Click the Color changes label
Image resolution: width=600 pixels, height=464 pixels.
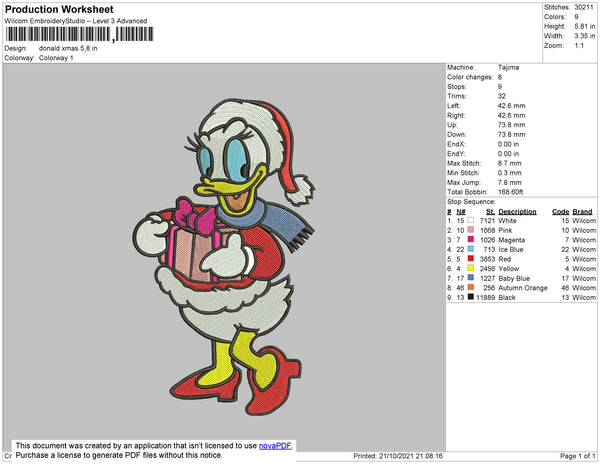click(x=470, y=77)
